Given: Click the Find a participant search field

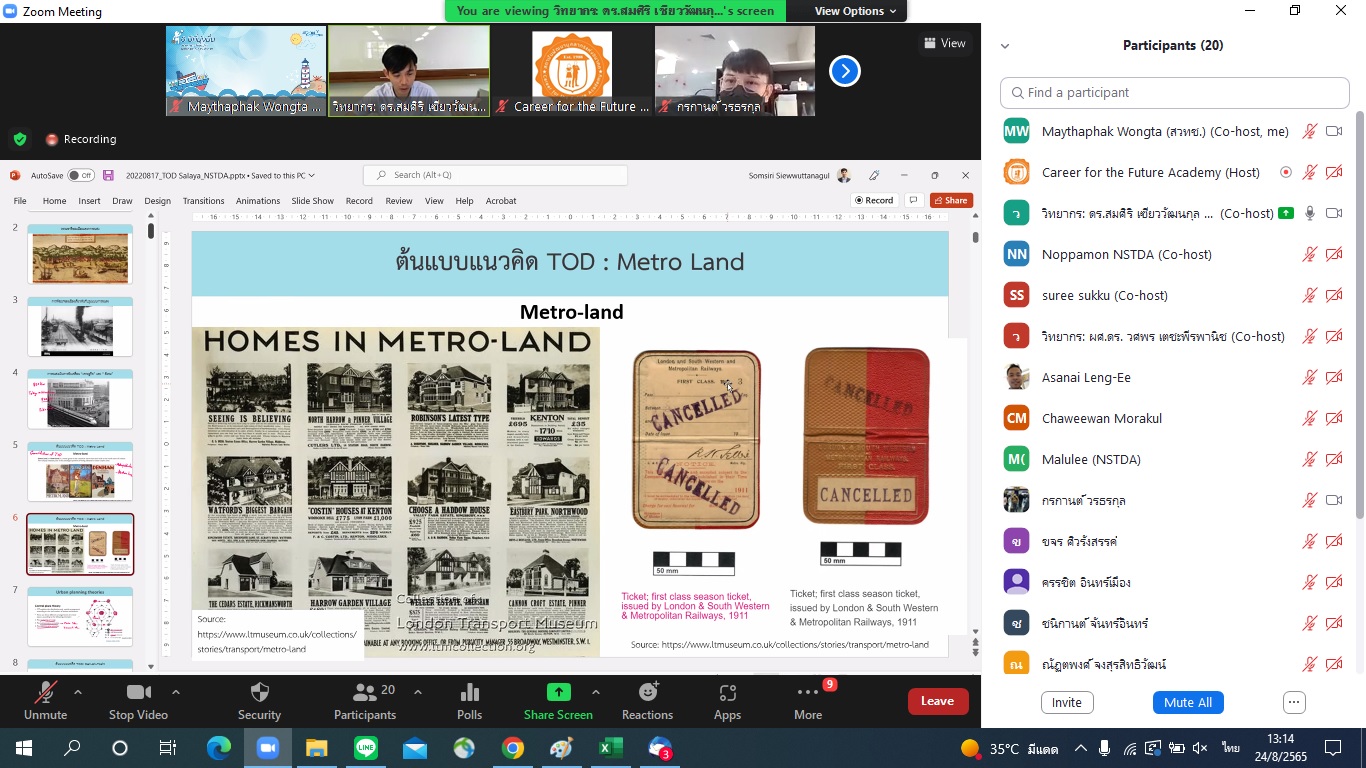Looking at the screenshot, I should (x=1175, y=92).
